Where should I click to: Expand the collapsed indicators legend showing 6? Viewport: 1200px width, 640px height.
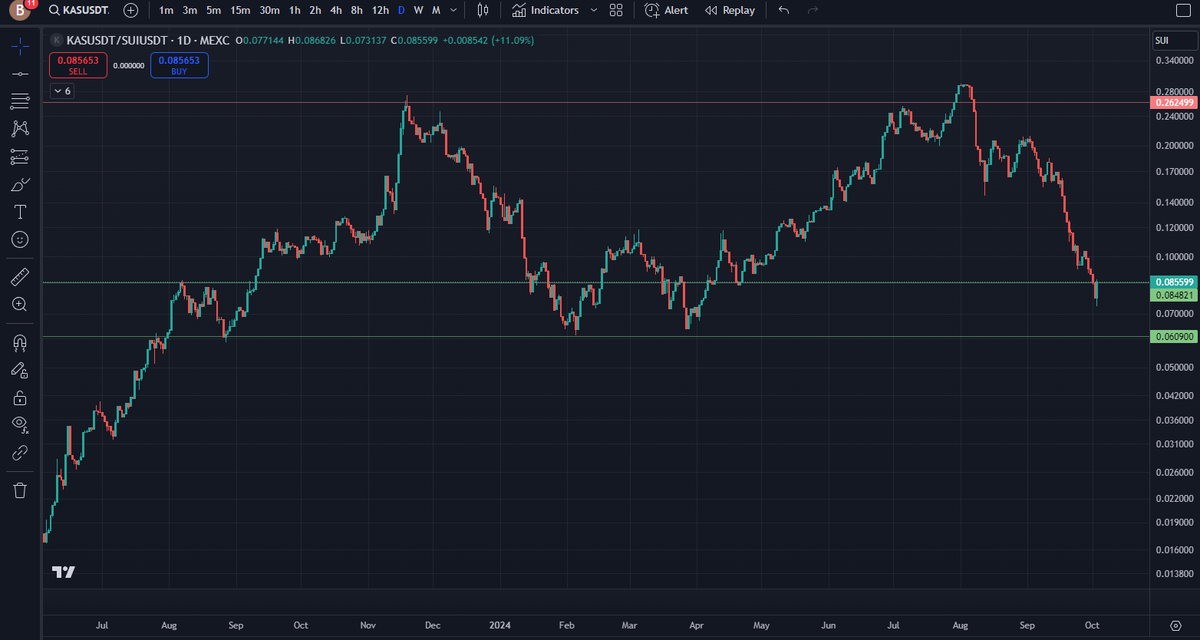(62, 91)
